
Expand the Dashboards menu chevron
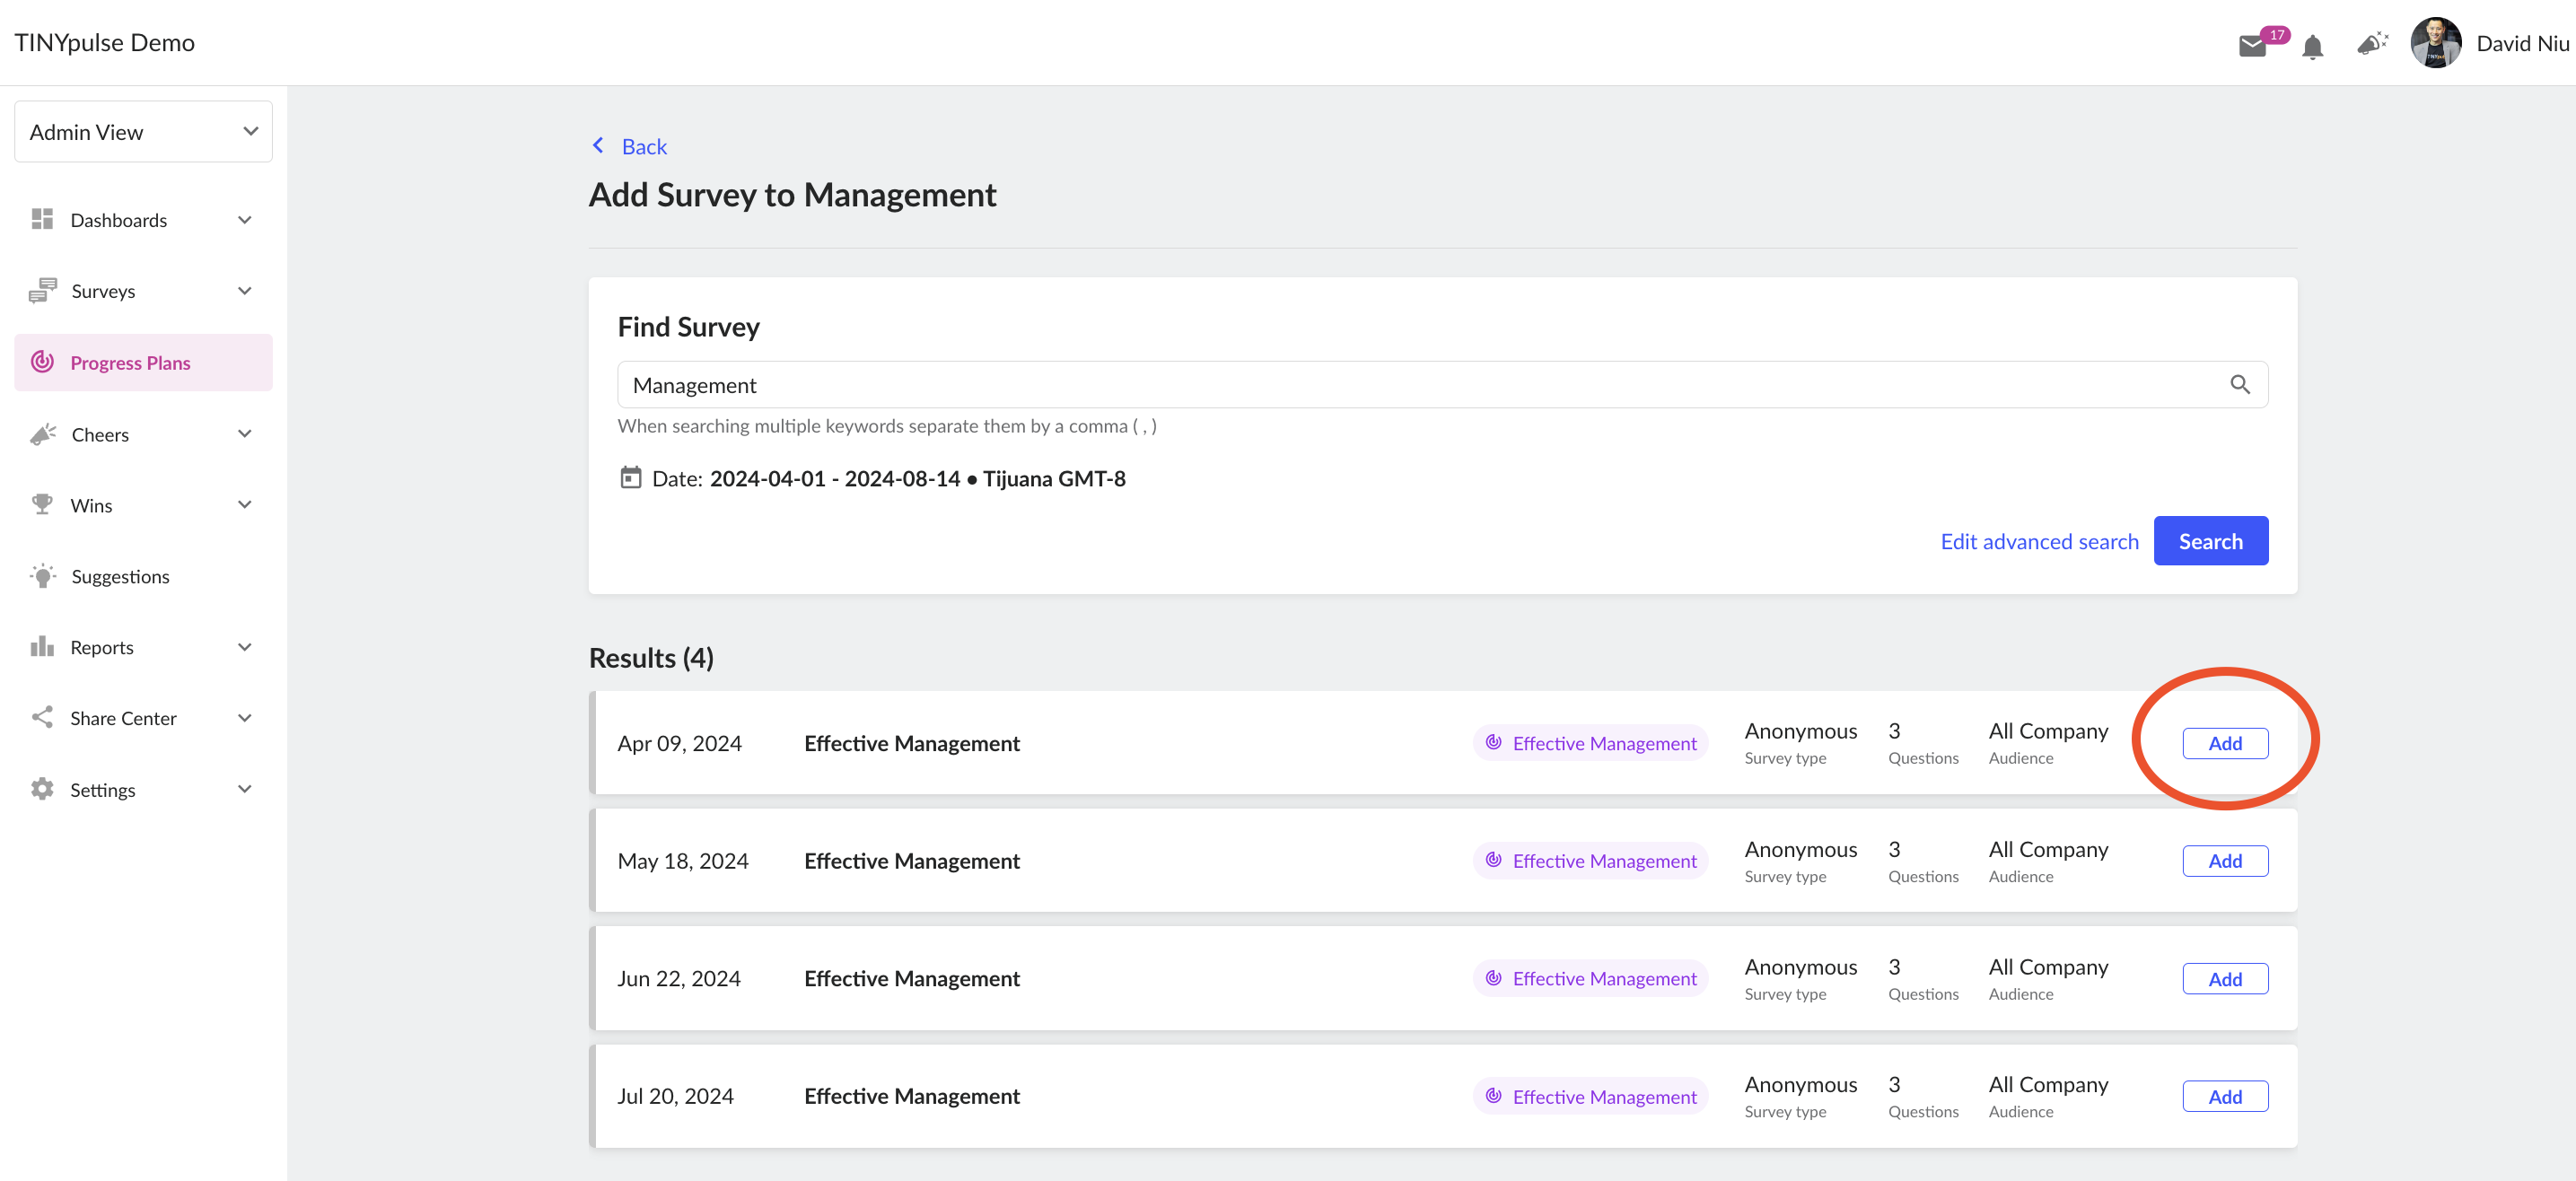245,219
